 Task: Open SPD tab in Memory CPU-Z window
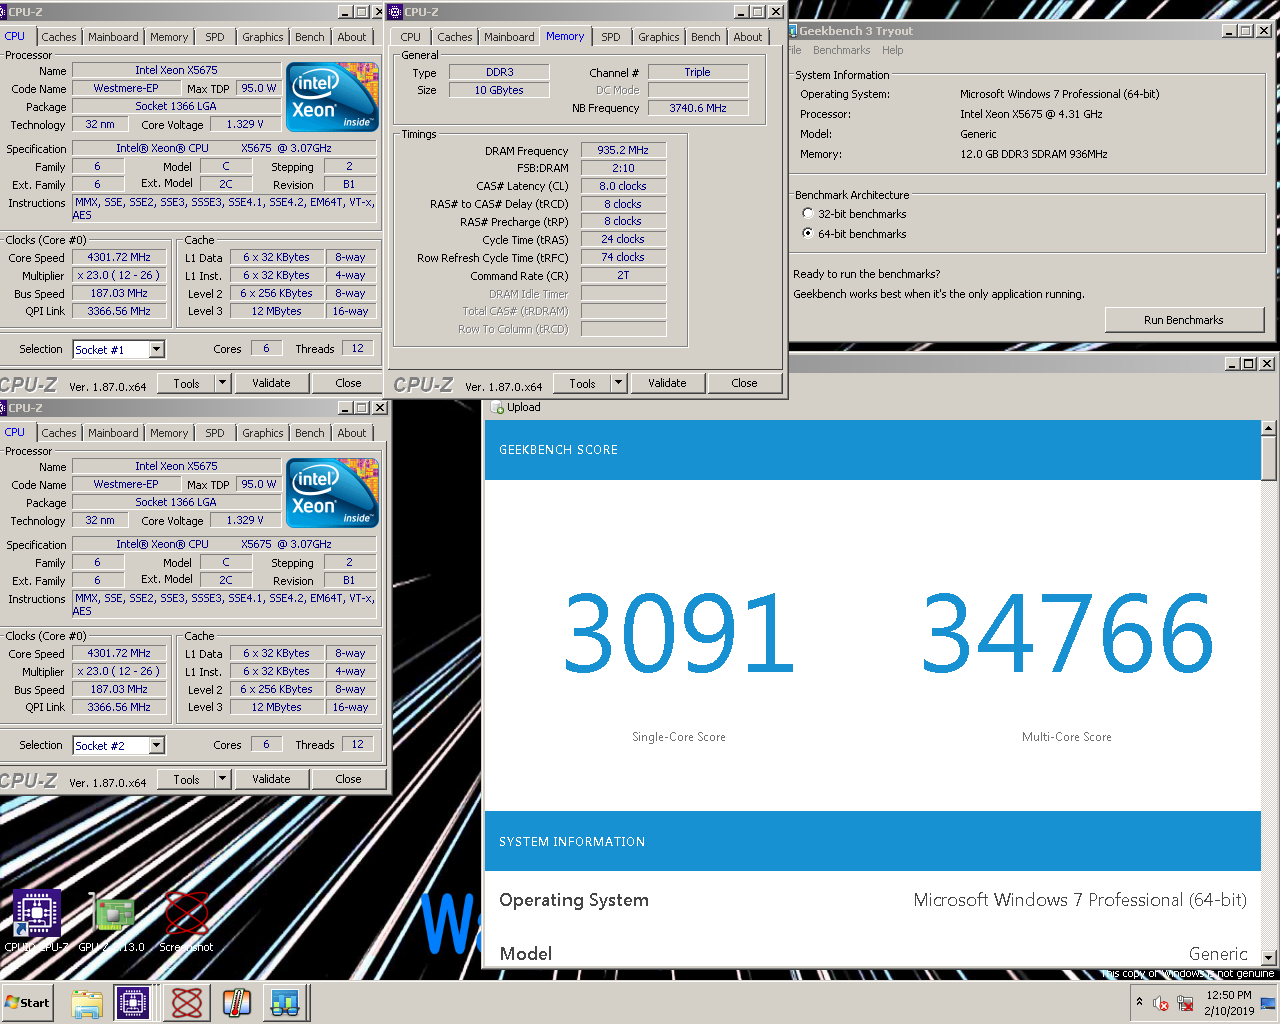pos(610,37)
